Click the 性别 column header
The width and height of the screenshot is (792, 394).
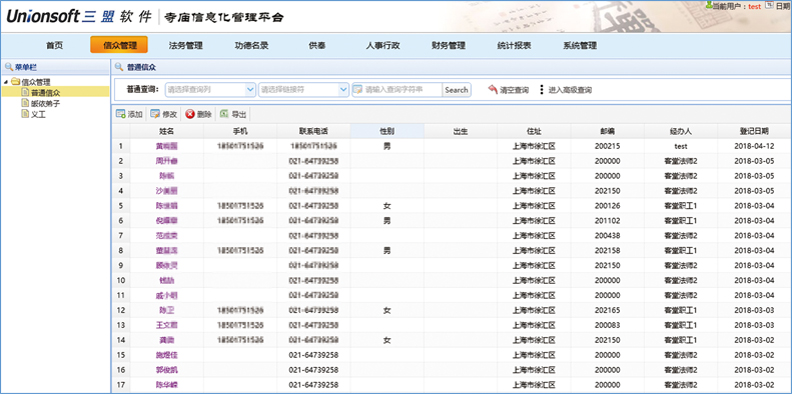(387, 131)
